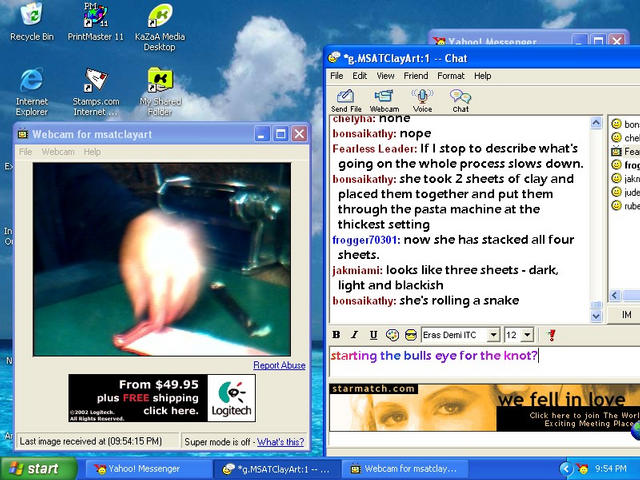Open the font size 12 dropdown

pos(527,335)
